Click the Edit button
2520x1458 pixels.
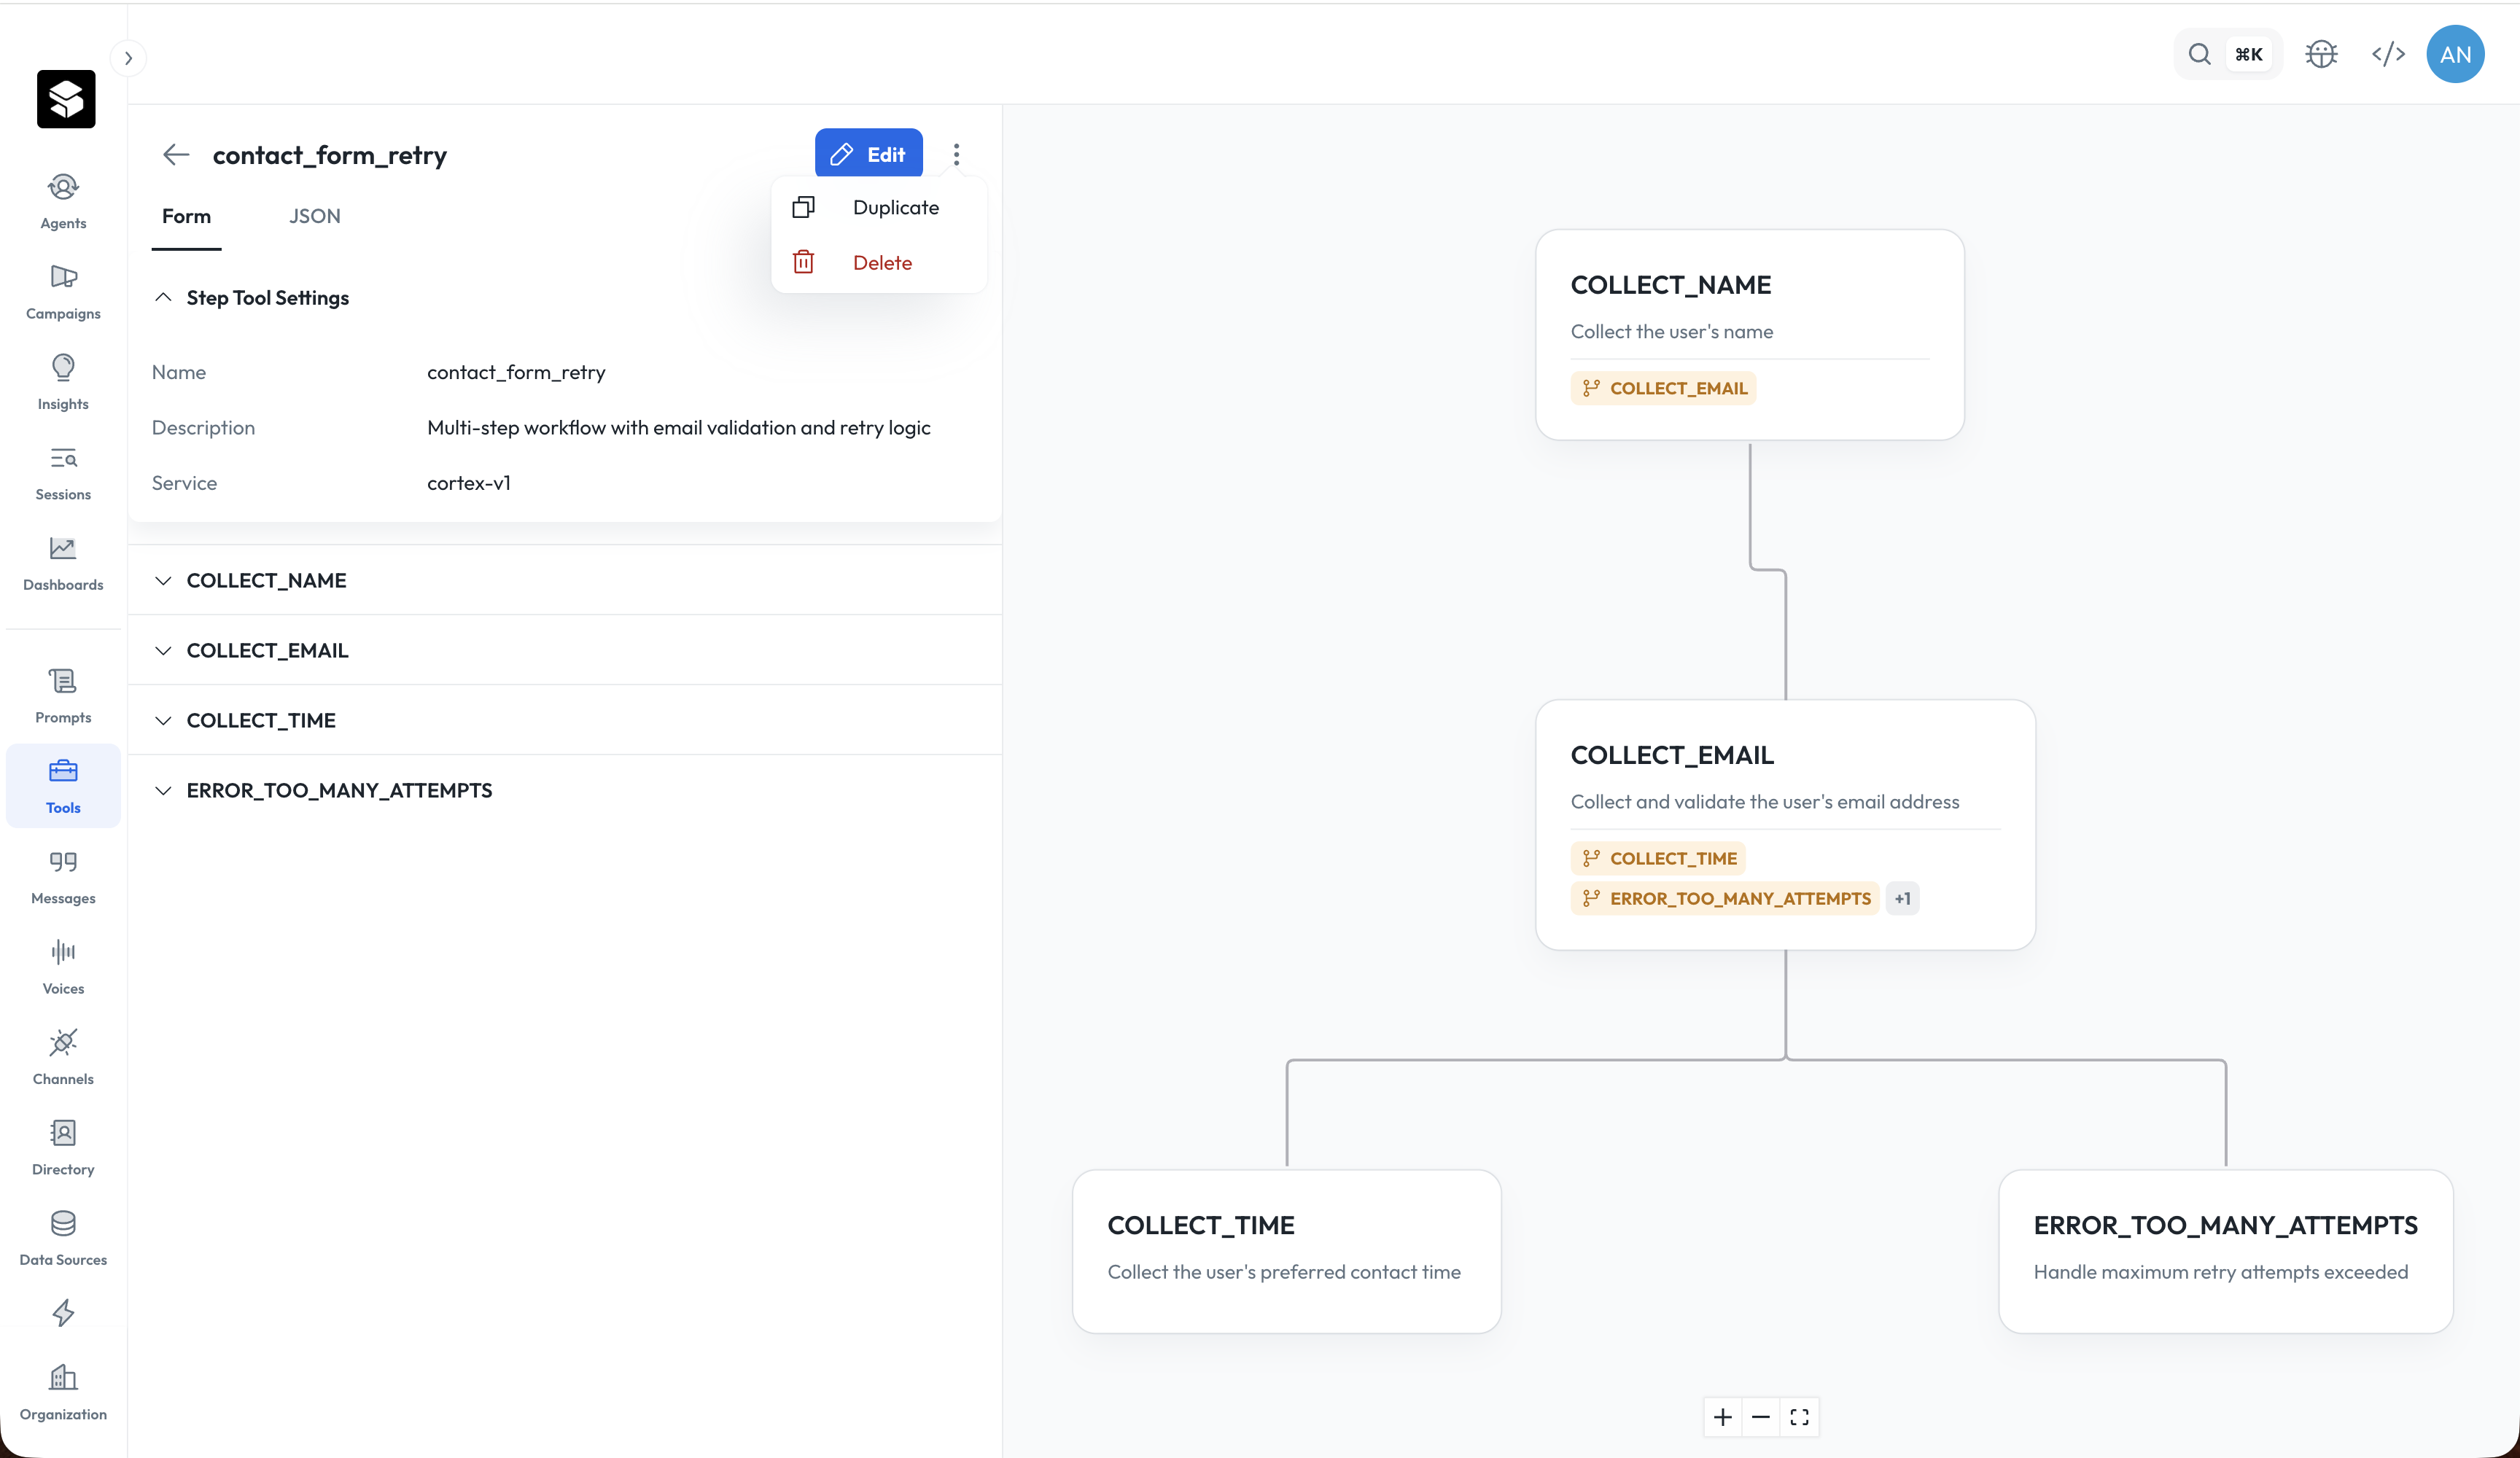click(x=868, y=153)
